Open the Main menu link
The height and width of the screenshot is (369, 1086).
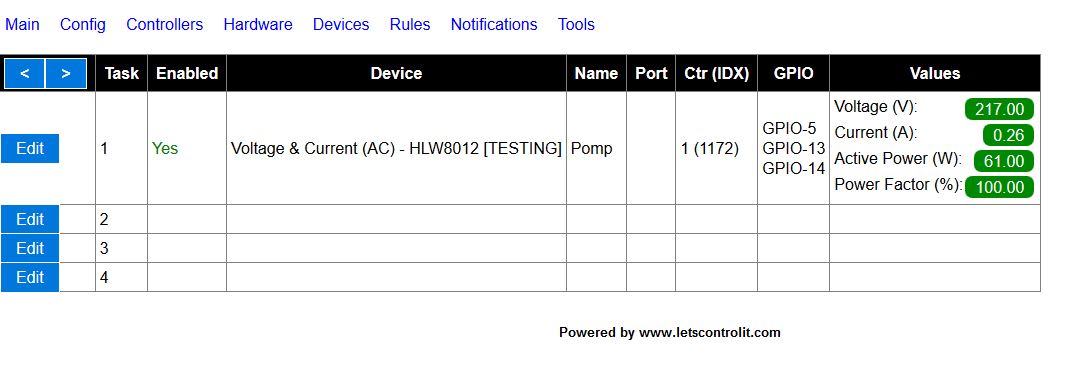pyautogui.click(x=22, y=24)
